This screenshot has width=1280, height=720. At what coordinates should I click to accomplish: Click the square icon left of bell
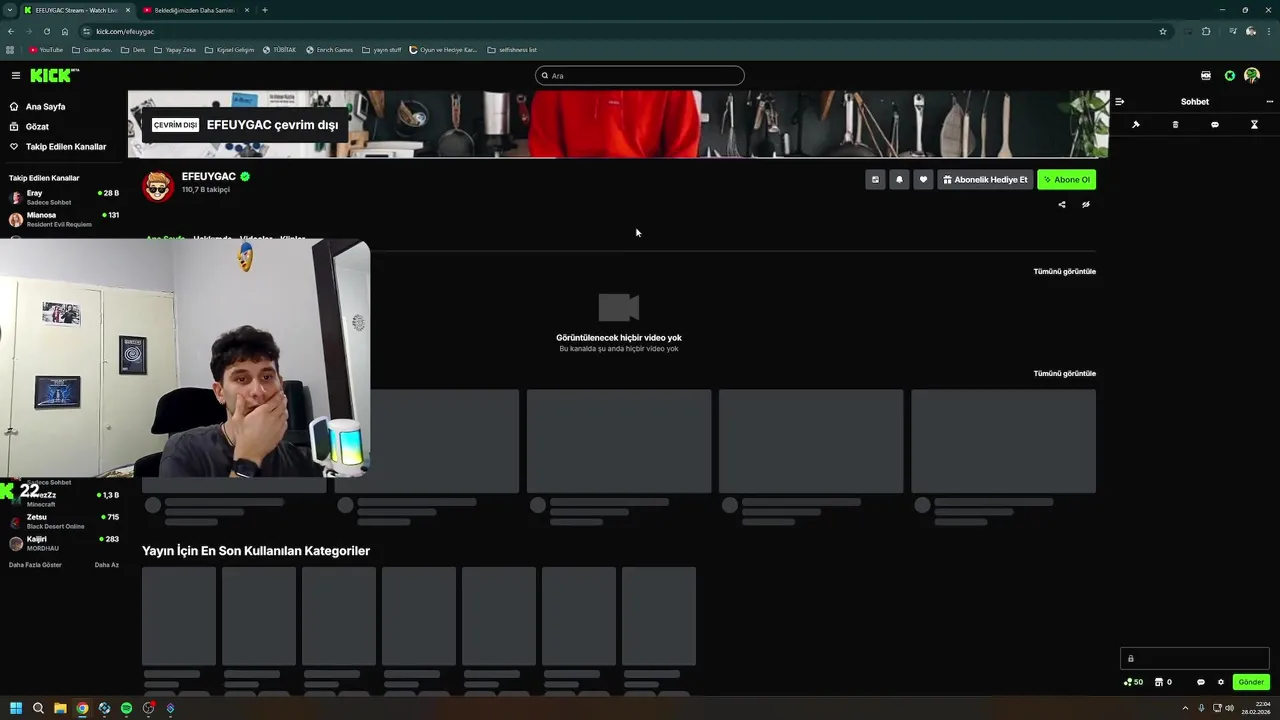875,180
